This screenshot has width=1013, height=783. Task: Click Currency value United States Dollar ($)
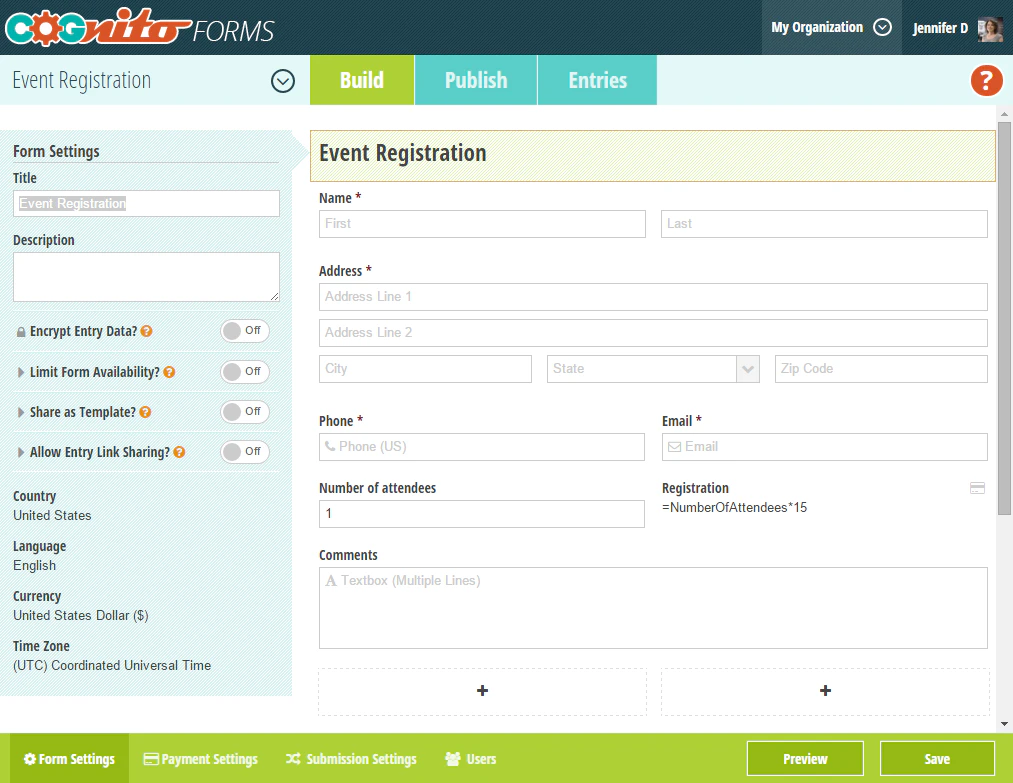[81, 616]
